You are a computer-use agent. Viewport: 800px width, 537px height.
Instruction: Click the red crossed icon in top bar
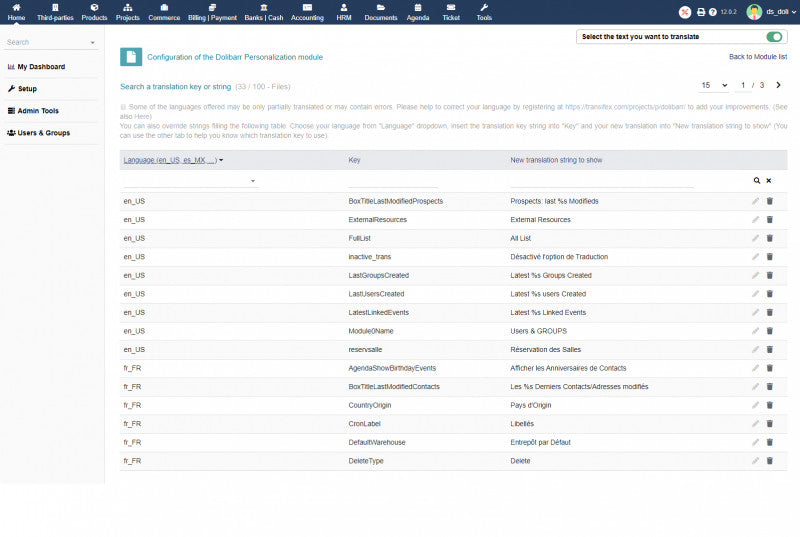click(x=685, y=12)
